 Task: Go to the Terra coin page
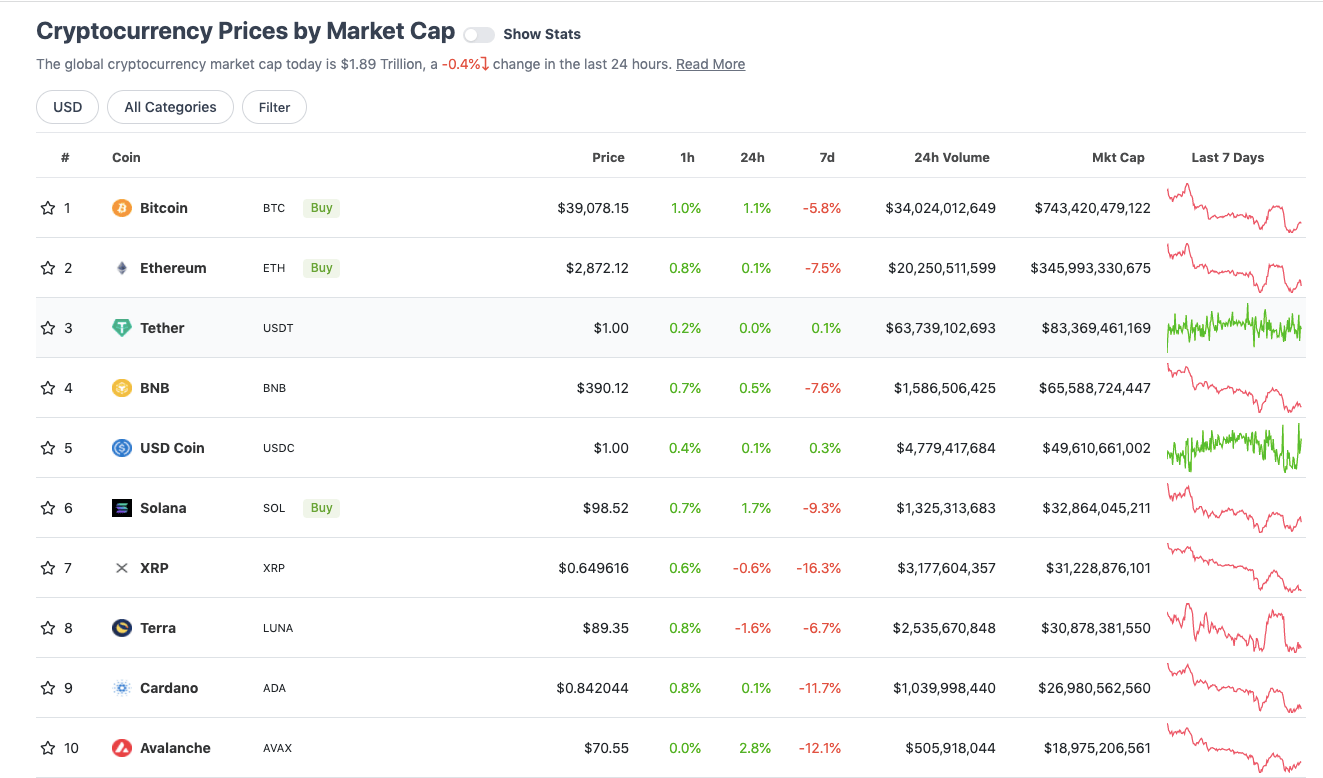click(158, 628)
